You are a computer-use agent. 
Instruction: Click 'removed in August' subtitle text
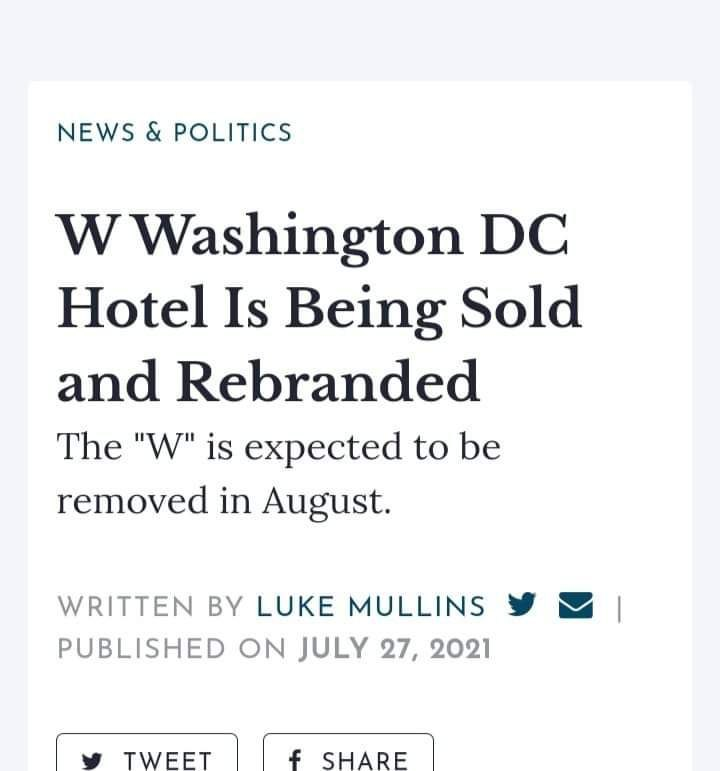pos(223,499)
